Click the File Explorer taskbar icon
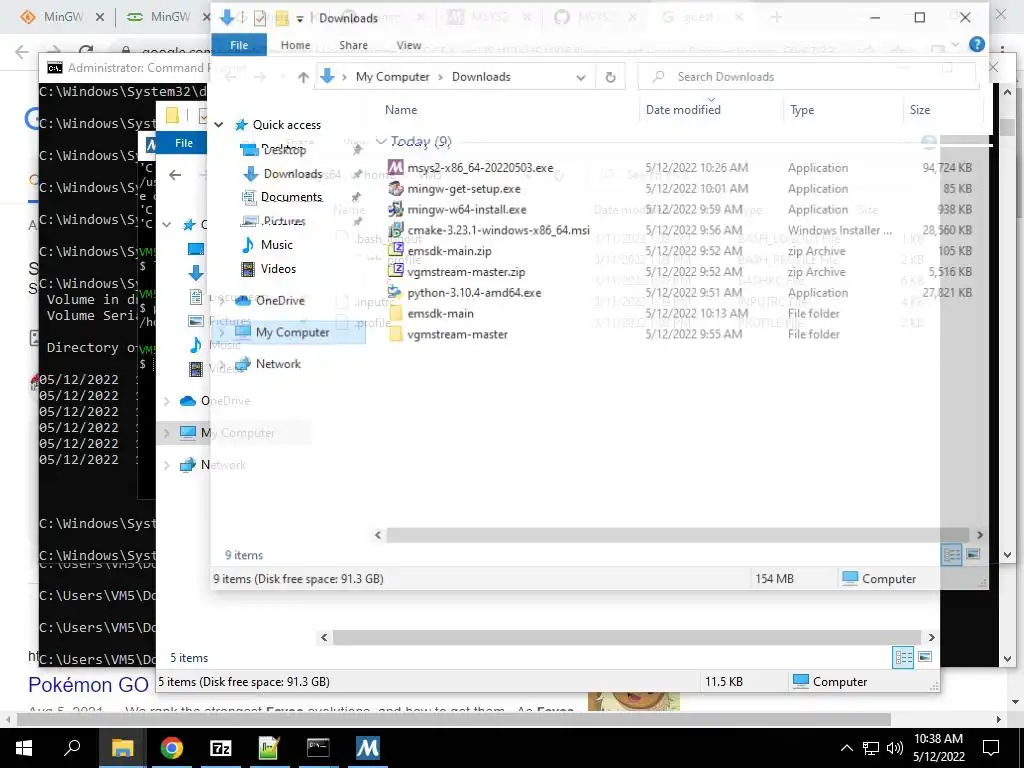 click(122, 748)
